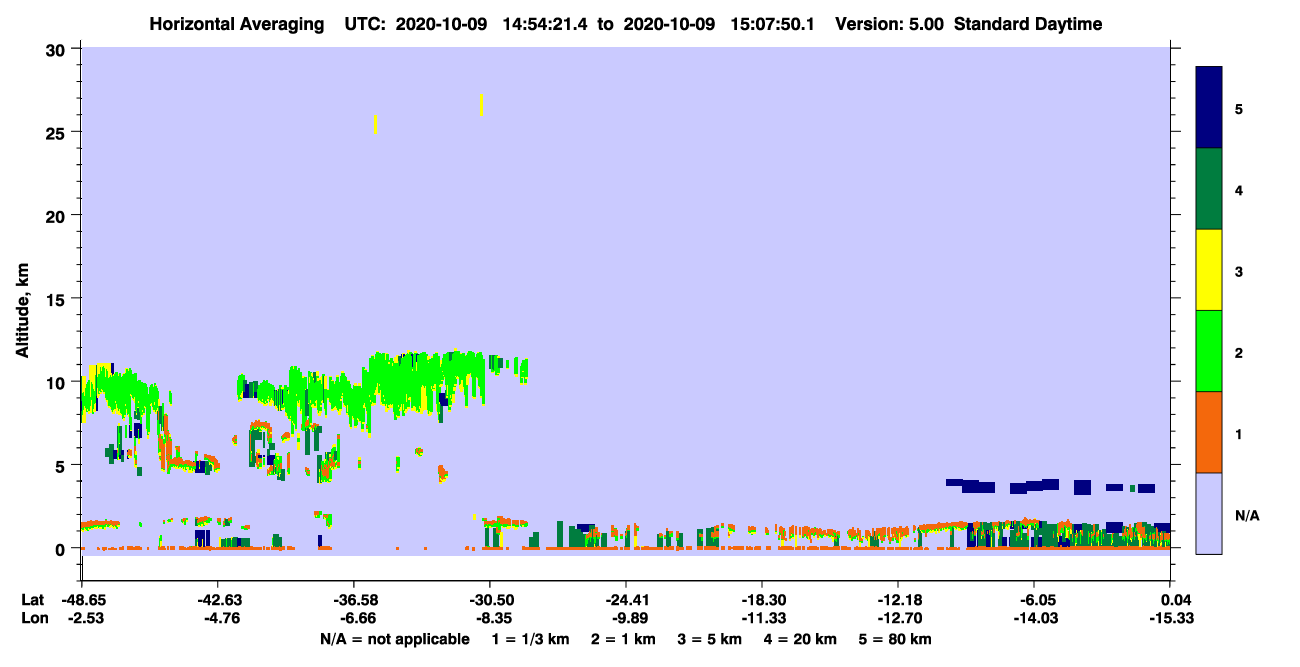Click legend text '3 = 5 km'
The image size is (1300, 667).
[709, 638]
